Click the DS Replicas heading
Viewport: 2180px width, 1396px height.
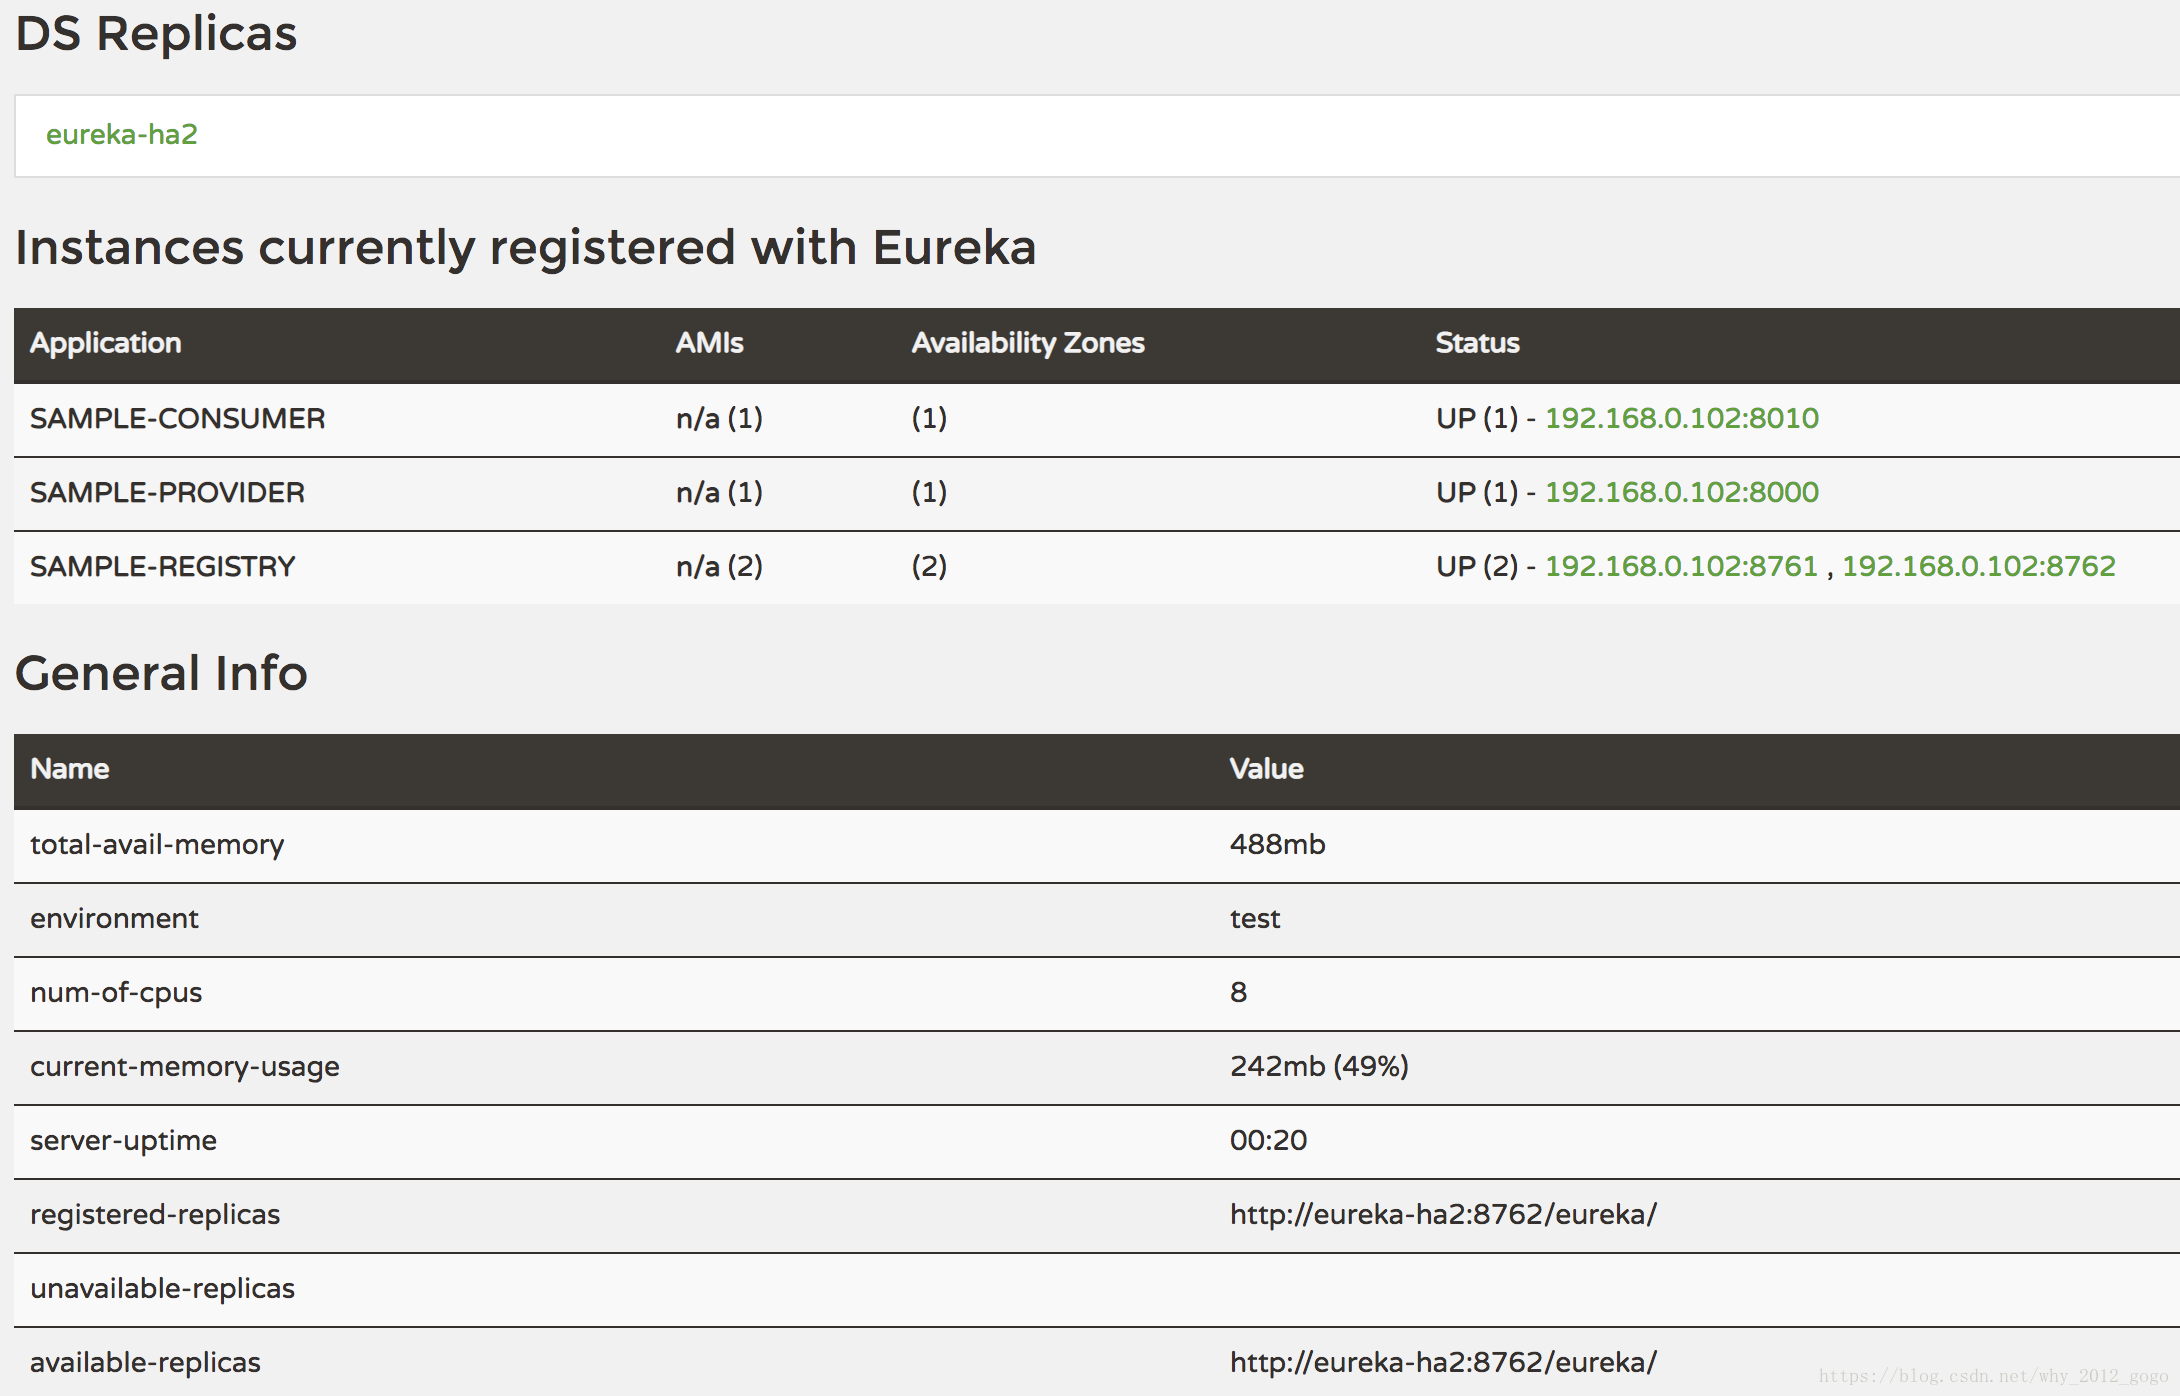tap(156, 34)
